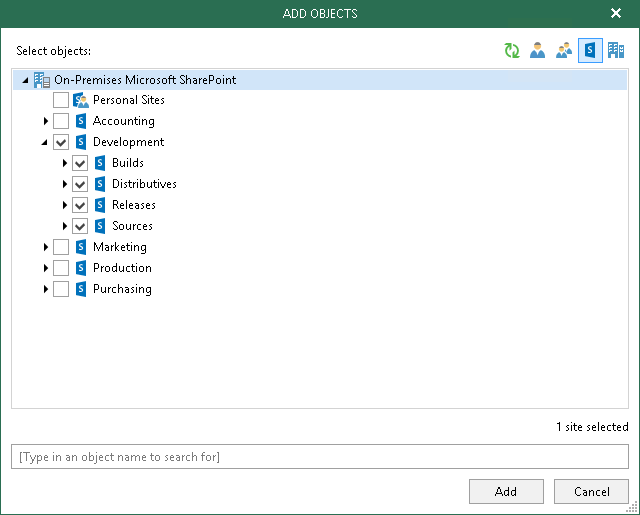Click the Marketing SharePoint site icon

[x=81, y=247]
